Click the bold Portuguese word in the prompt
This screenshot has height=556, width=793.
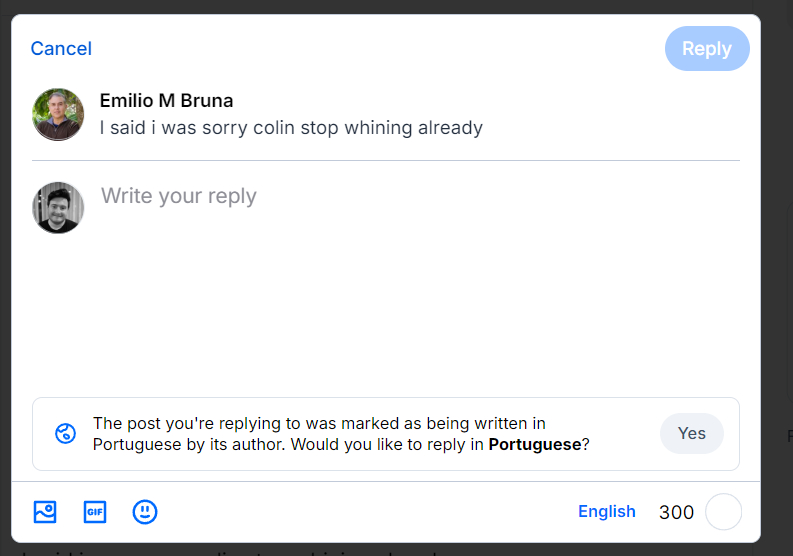(534, 445)
